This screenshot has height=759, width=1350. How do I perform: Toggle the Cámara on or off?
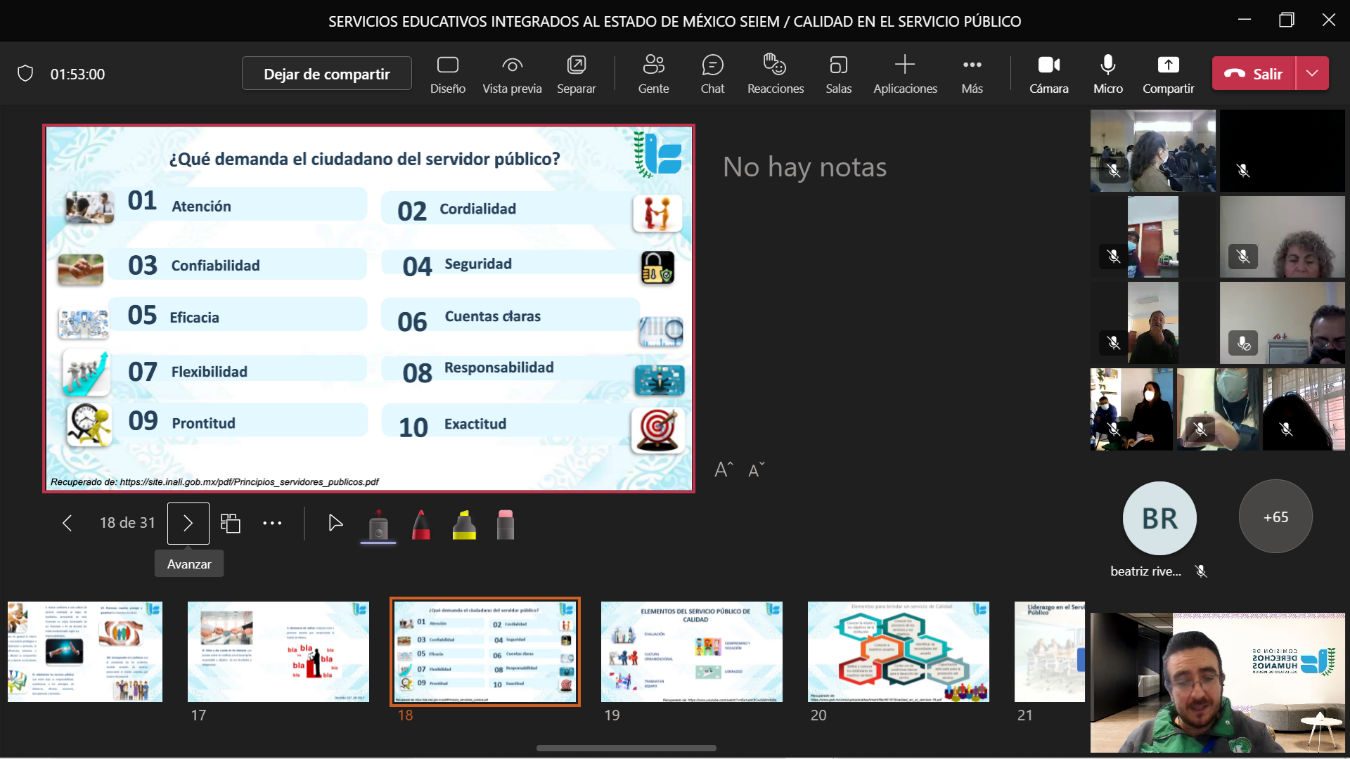click(1048, 74)
